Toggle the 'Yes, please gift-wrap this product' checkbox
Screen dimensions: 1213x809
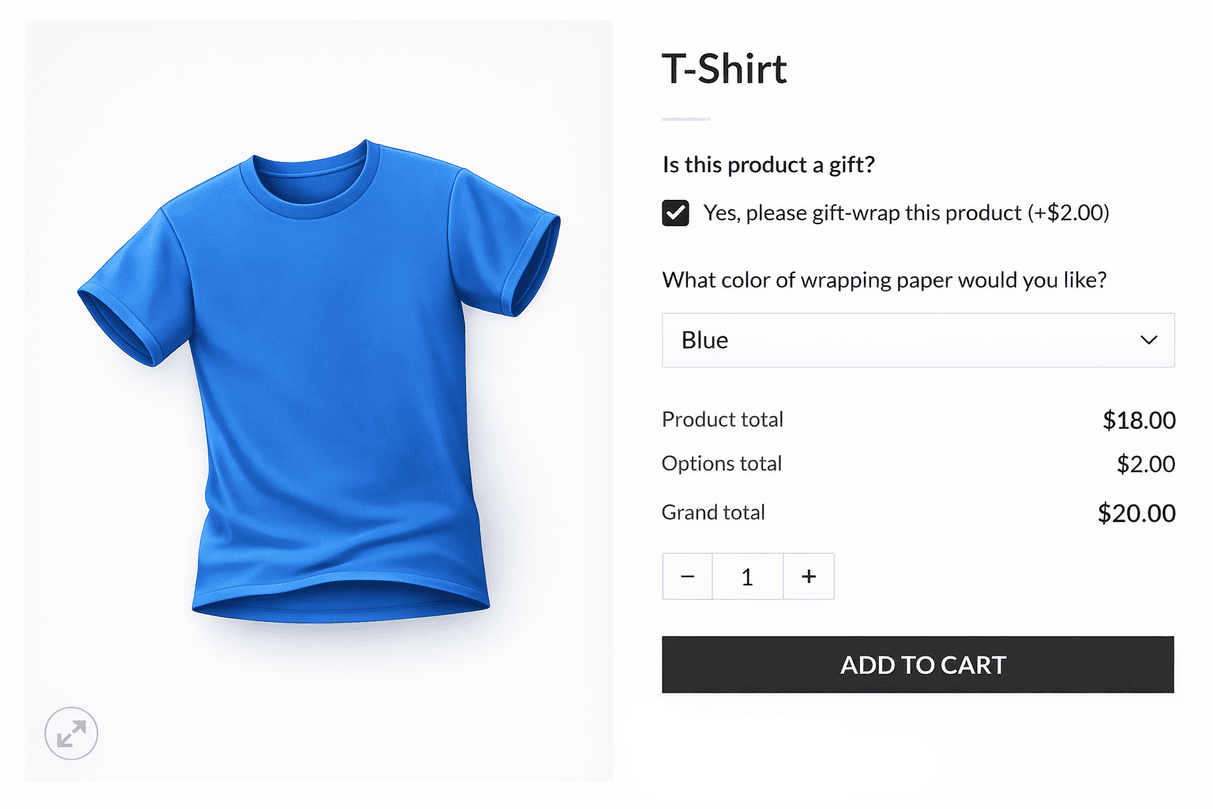click(x=675, y=212)
